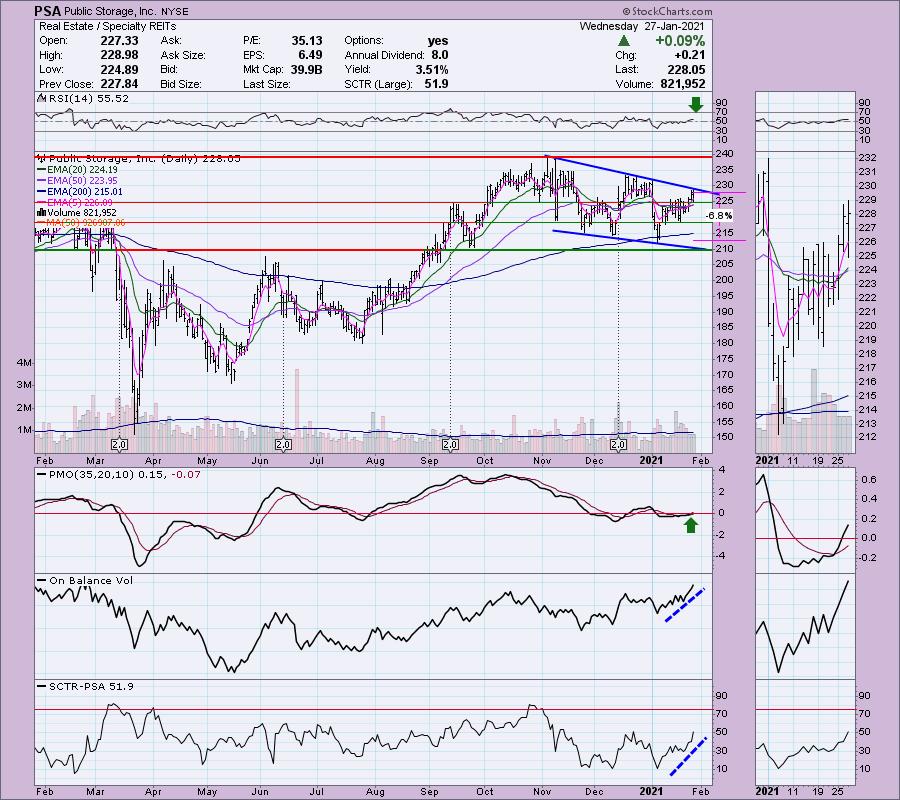Image resolution: width=900 pixels, height=800 pixels.
Task: Click the Options value yes
Action: (x=438, y=41)
